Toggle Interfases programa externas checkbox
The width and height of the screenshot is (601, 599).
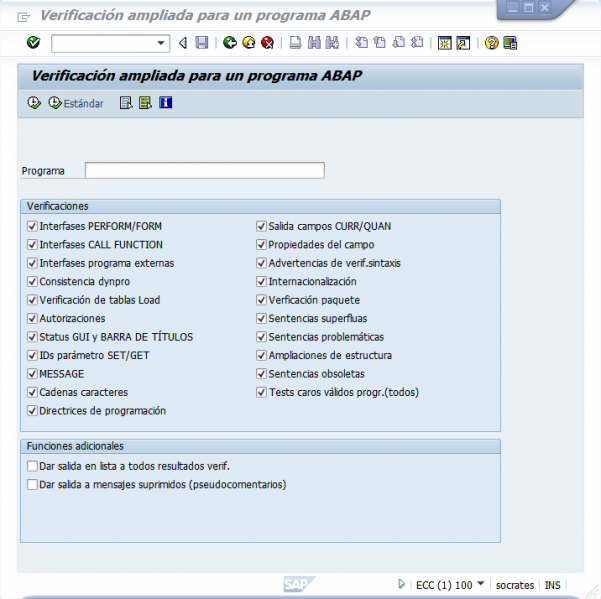(x=32, y=263)
